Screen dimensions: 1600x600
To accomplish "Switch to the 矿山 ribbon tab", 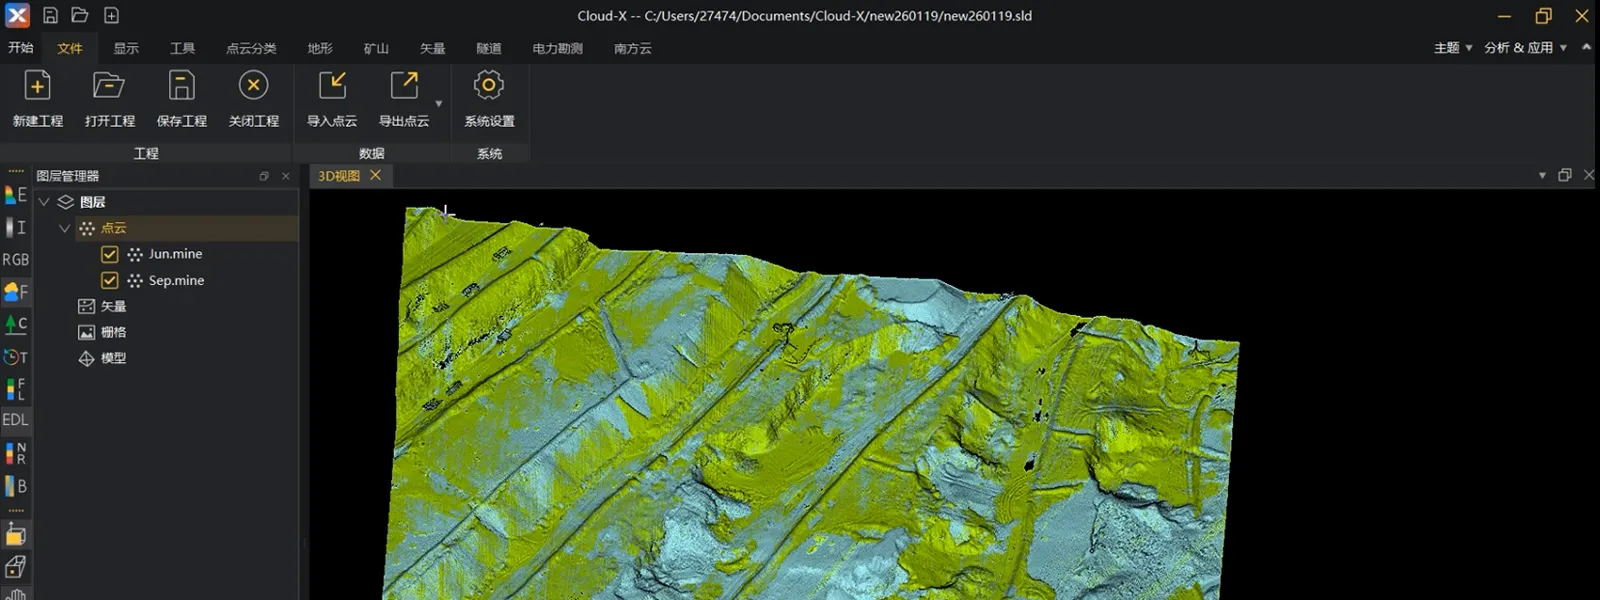I will tap(376, 48).
